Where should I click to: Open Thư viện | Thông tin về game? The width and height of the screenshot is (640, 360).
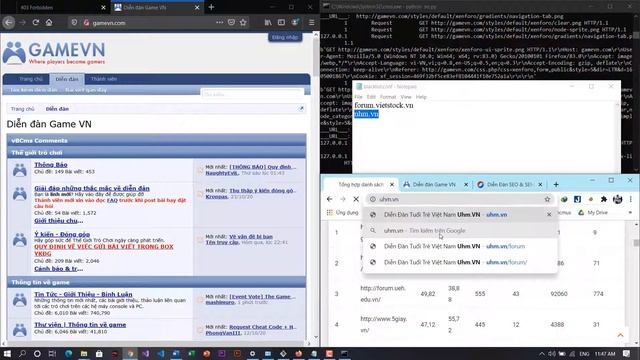pyautogui.click(x=80, y=325)
